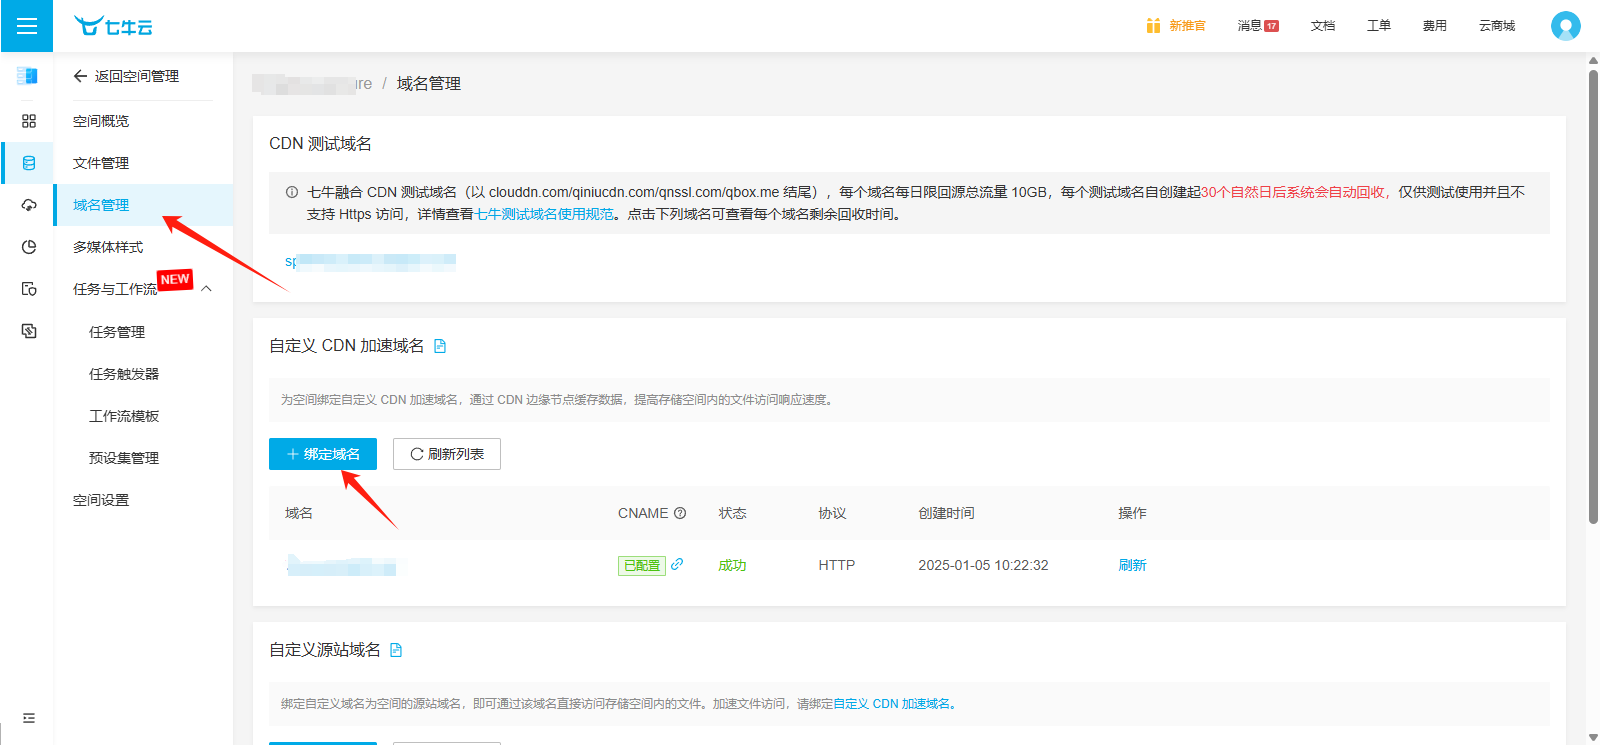Click the CNAME help question mark icon
Viewport: 1600px width, 745px height.
[x=680, y=513]
